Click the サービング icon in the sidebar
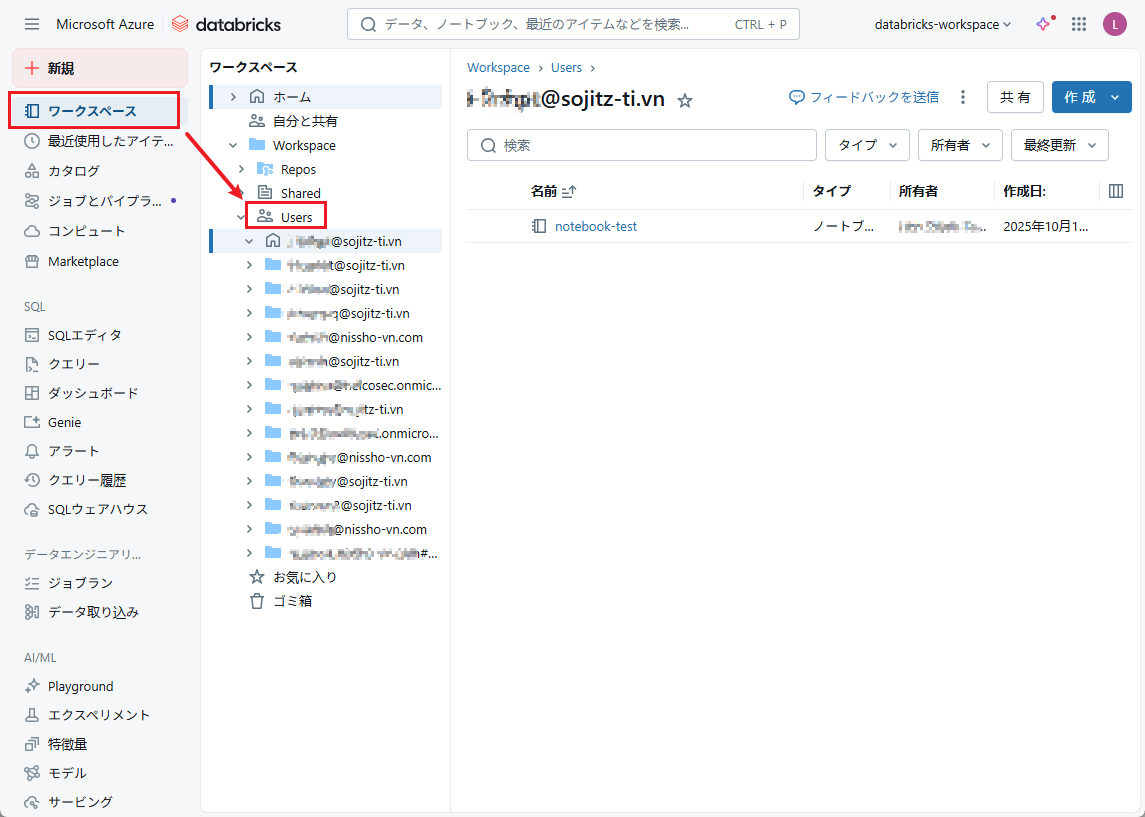 coord(31,802)
